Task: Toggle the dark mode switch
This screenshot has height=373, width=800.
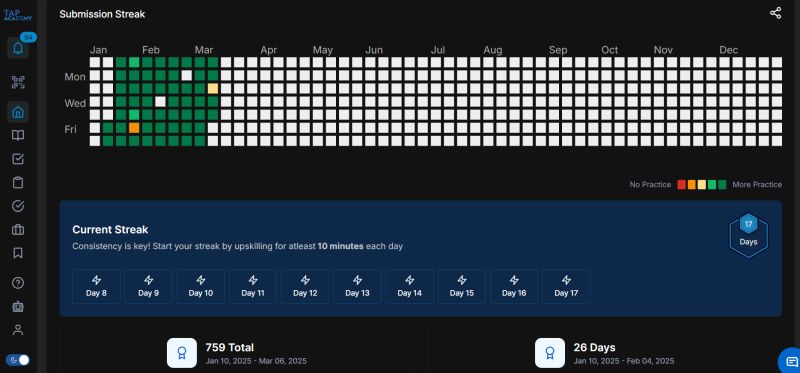Action: 18,360
